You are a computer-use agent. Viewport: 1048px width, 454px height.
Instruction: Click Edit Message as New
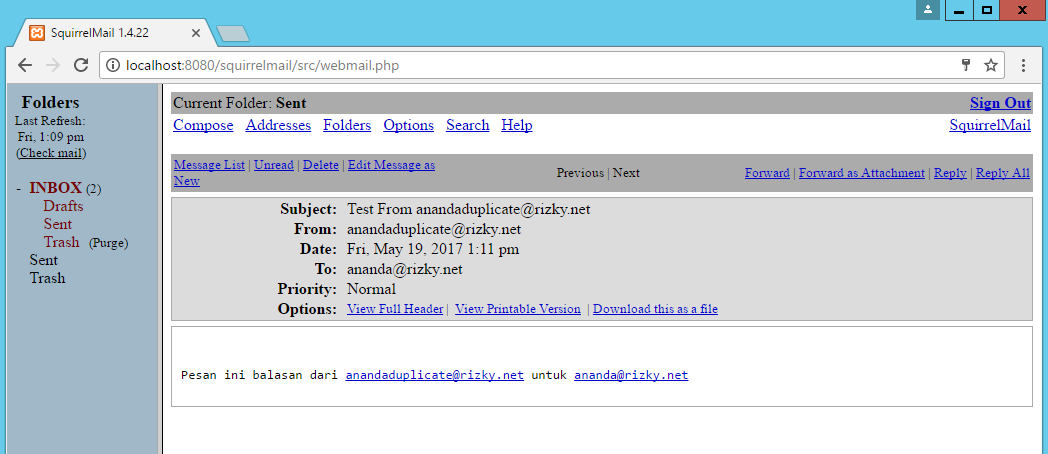click(x=391, y=165)
